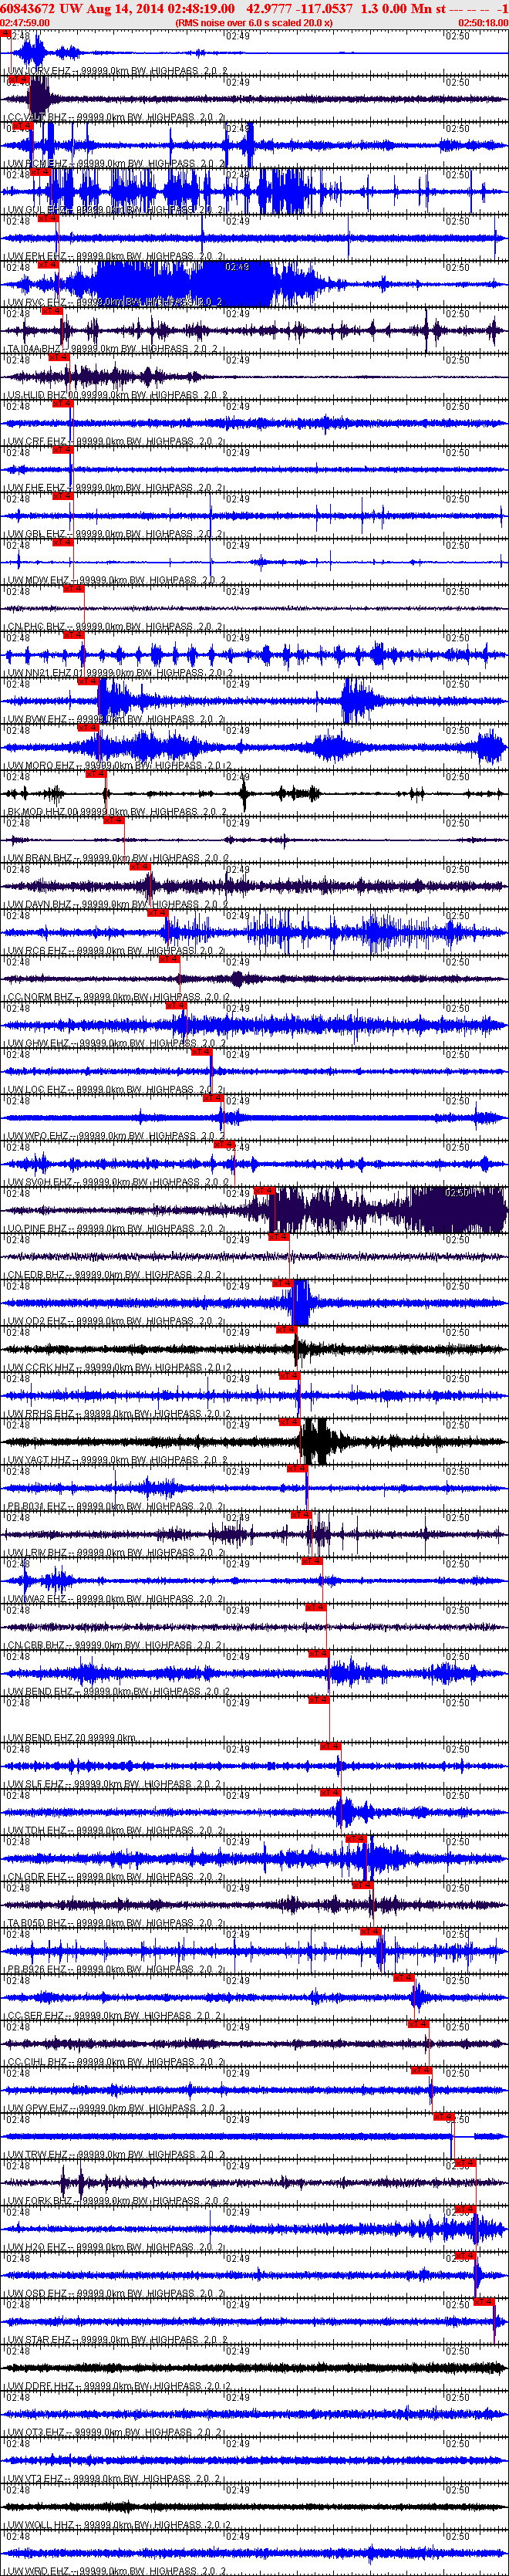Select the UW.WOLL.HHZ station label
The image size is (509, 2576).
(x=117, y=2526)
